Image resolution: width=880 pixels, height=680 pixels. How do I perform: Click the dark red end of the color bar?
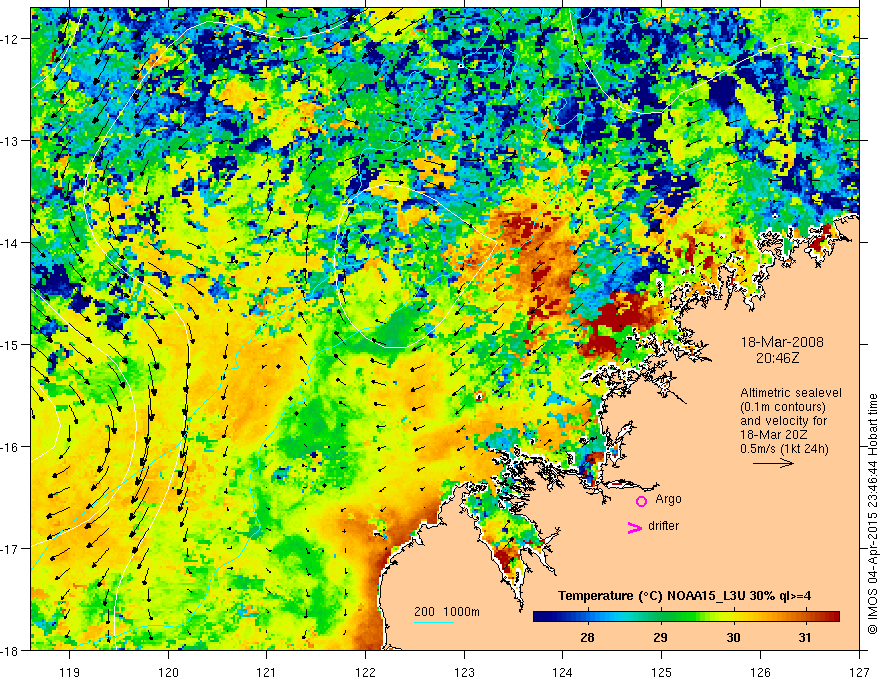click(833, 617)
